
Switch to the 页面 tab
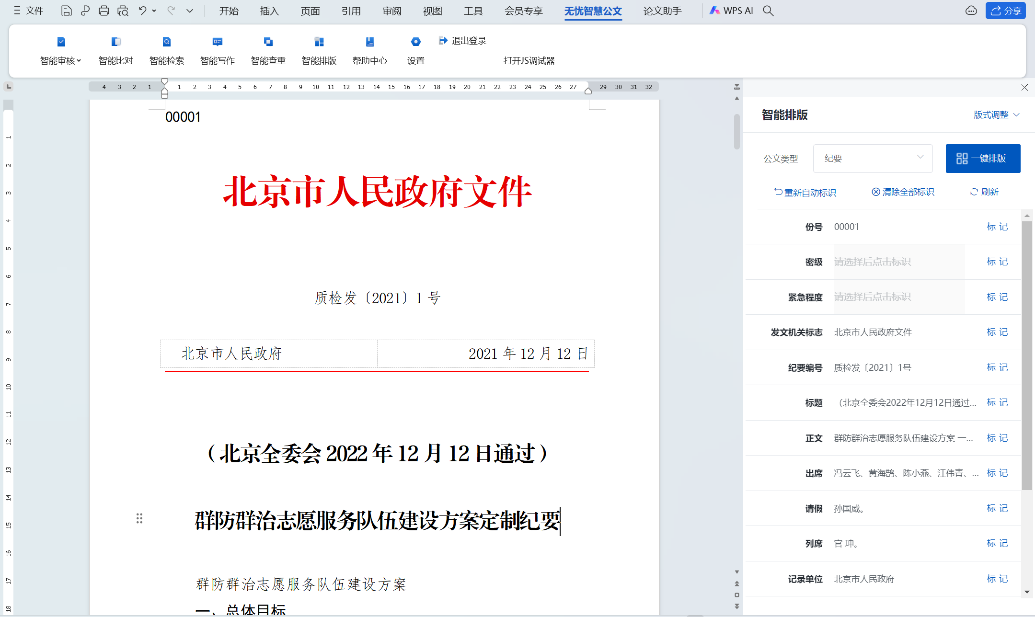click(310, 11)
